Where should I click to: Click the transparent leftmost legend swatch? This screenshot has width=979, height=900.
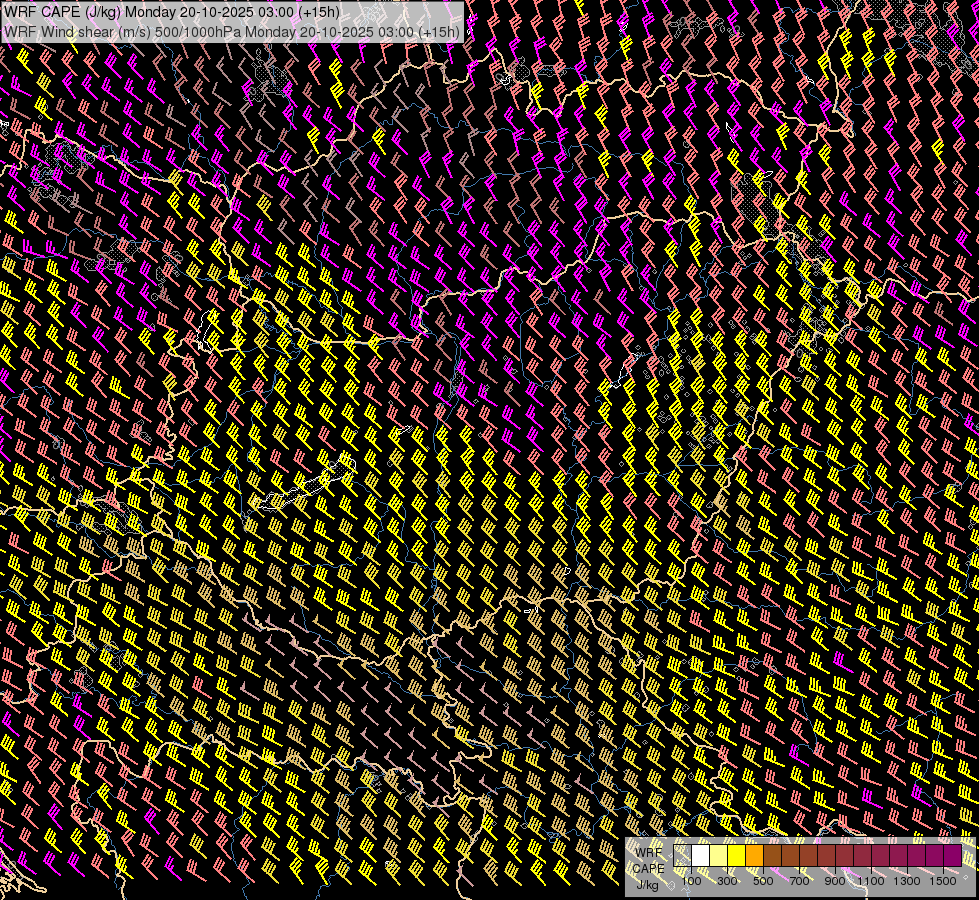click(x=683, y=856)
